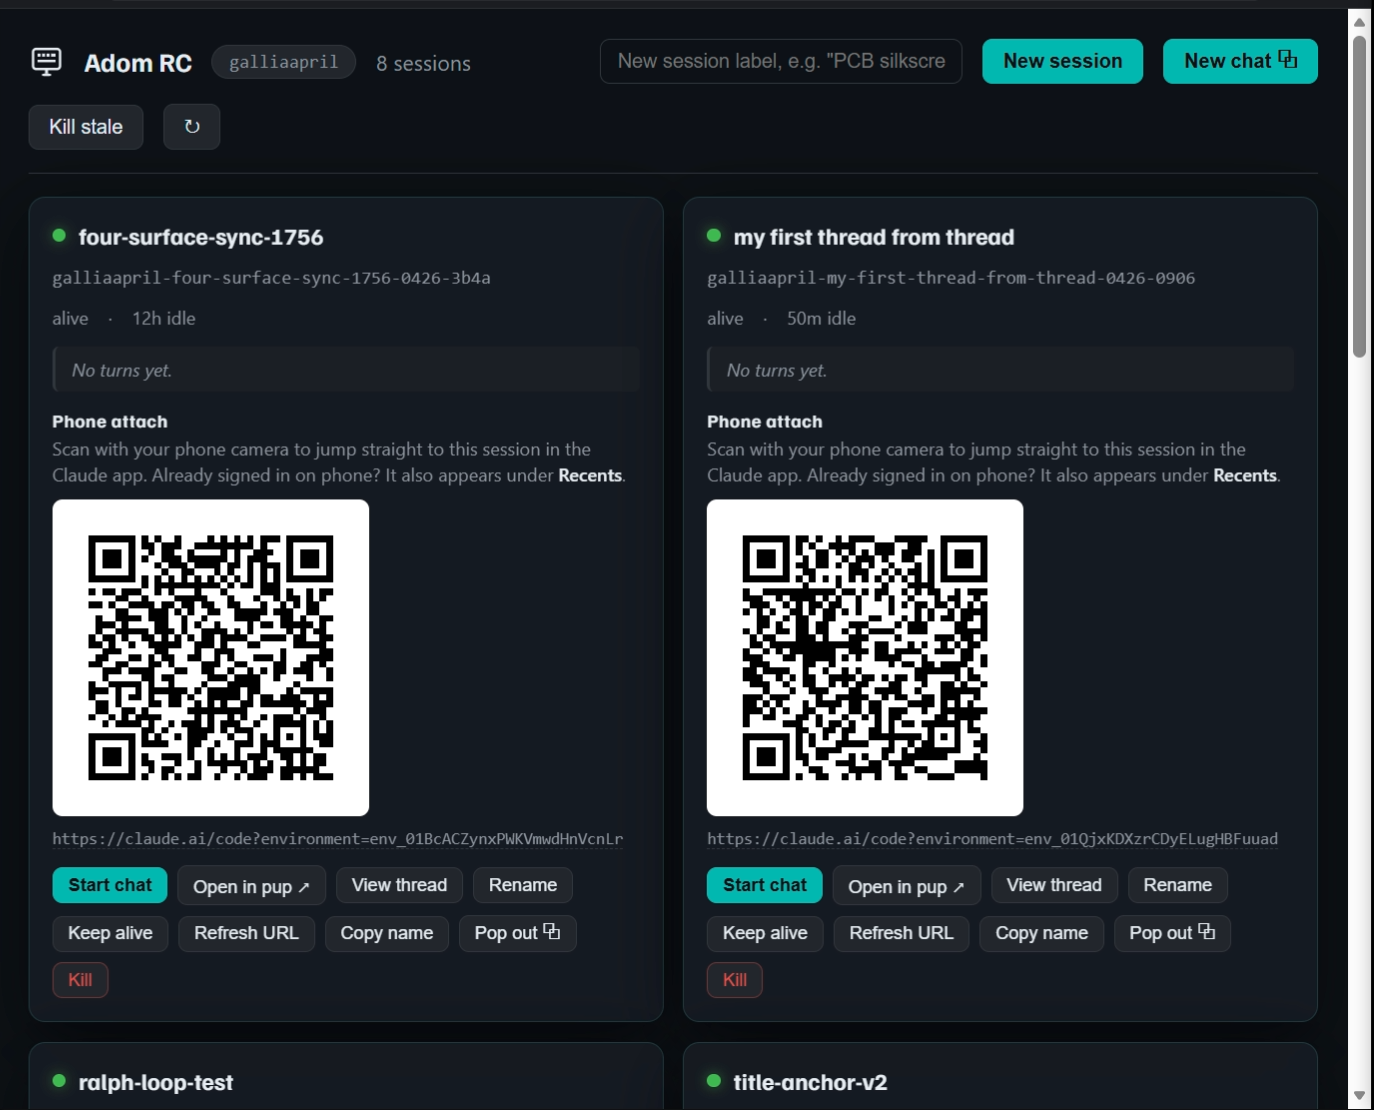Open claude.ai link ending env_01BcACZynxPWKVmwdHnVcnLr

(338, 839)
